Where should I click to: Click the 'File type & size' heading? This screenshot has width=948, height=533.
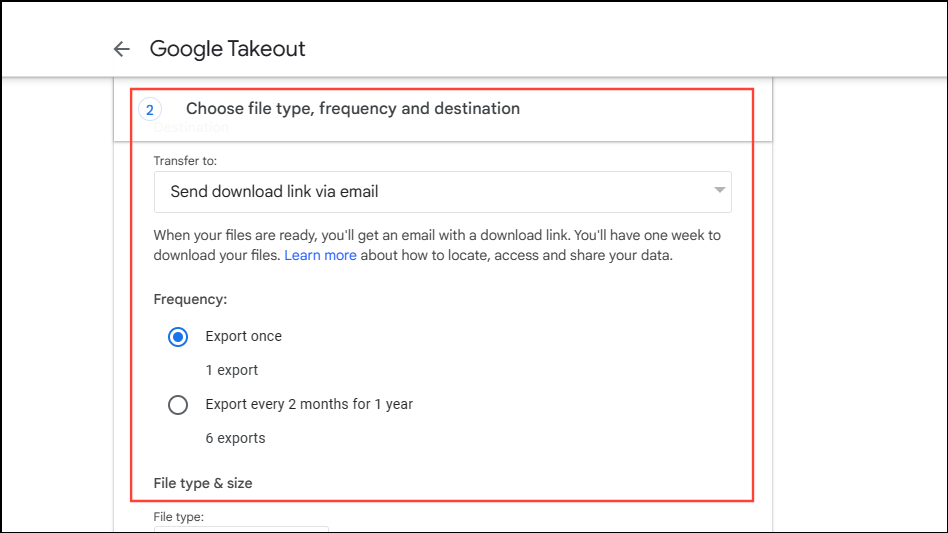[x=203, y=483]
